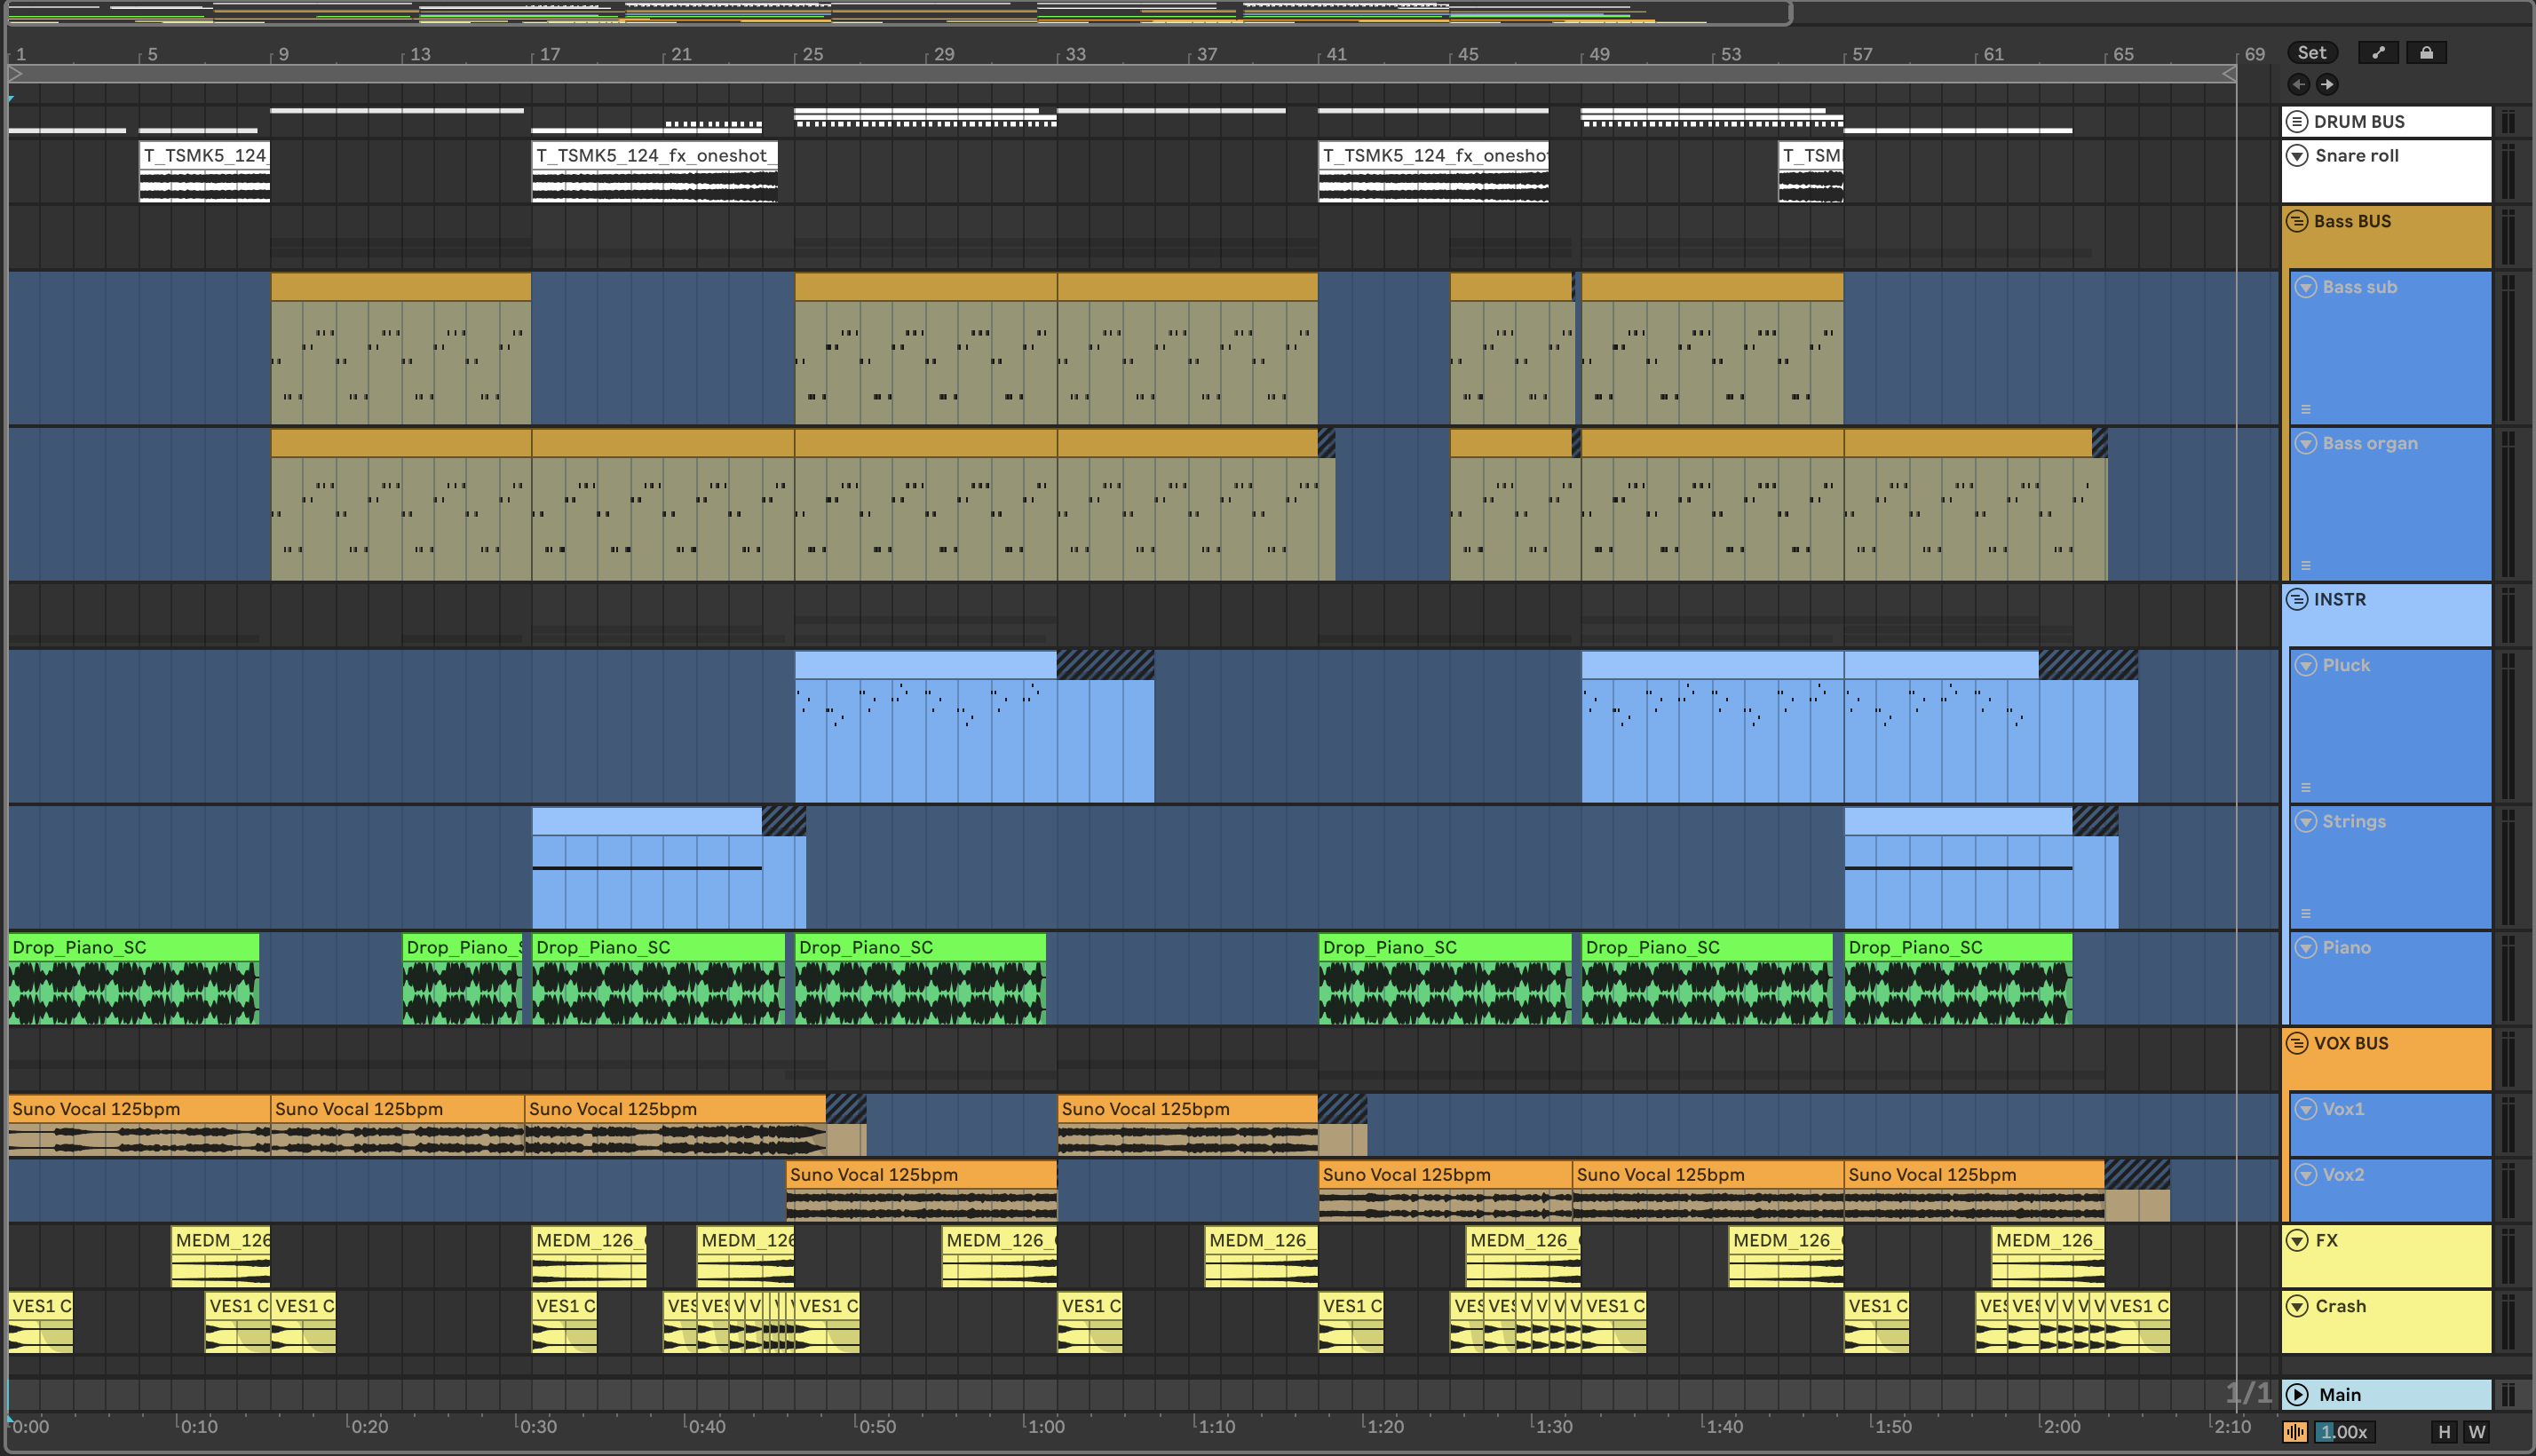
Task: Click the W optimize width button
Action: click(x=2477, y=1431)
